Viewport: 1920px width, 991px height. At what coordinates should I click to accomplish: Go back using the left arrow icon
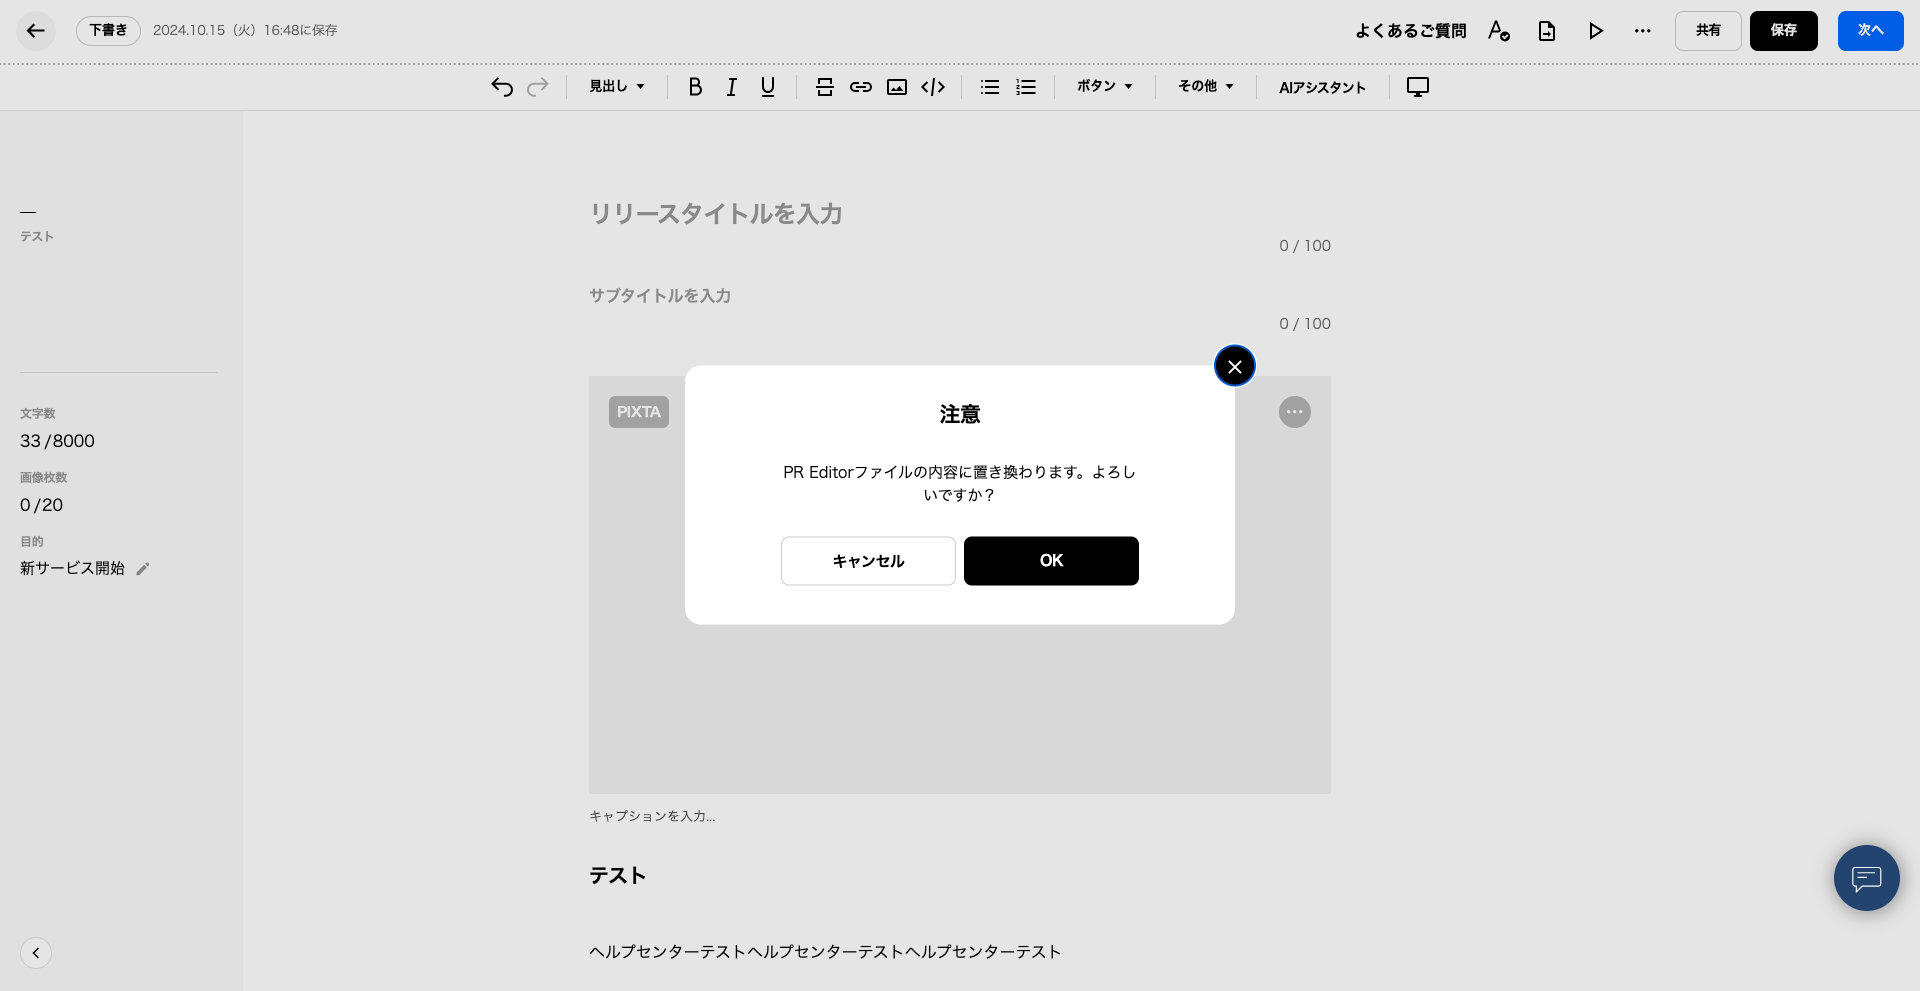click(x=36, y=31)
